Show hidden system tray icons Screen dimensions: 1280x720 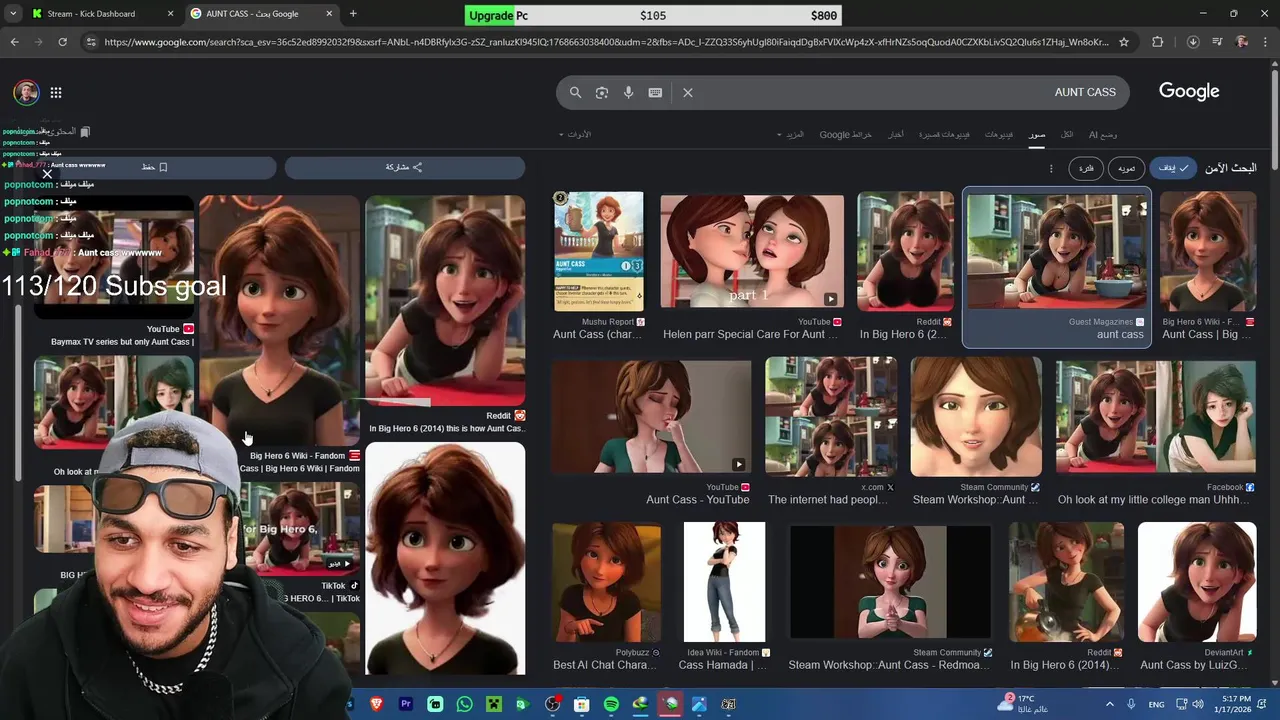[1109, 704]
